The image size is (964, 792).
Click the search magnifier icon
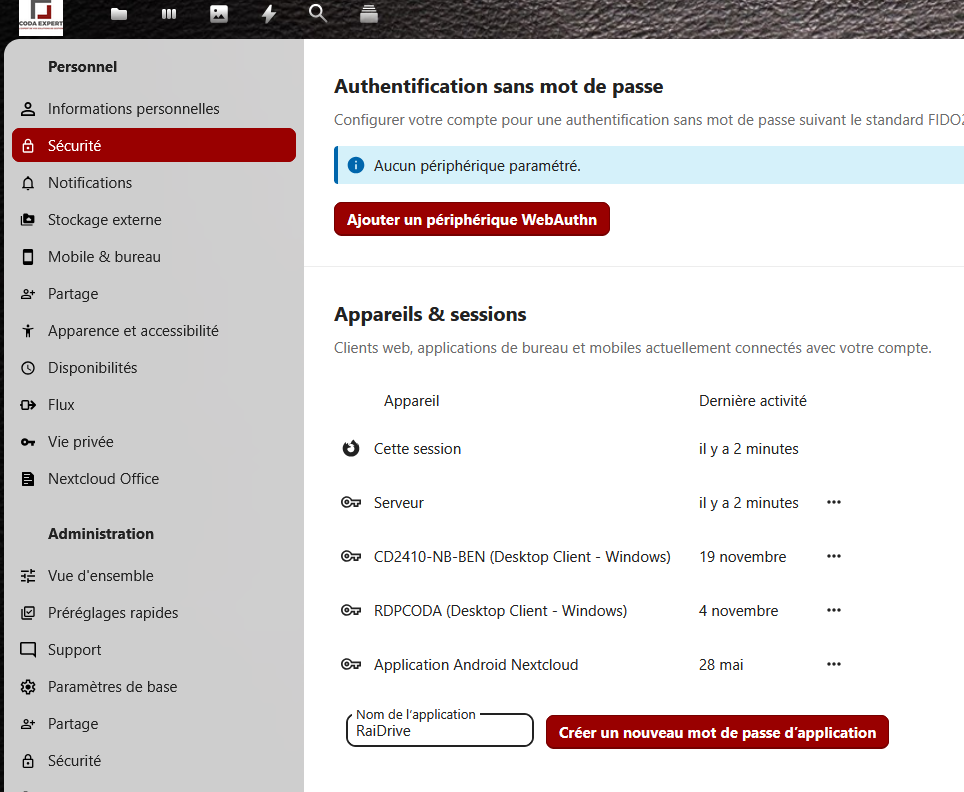[x=318, y=14]
